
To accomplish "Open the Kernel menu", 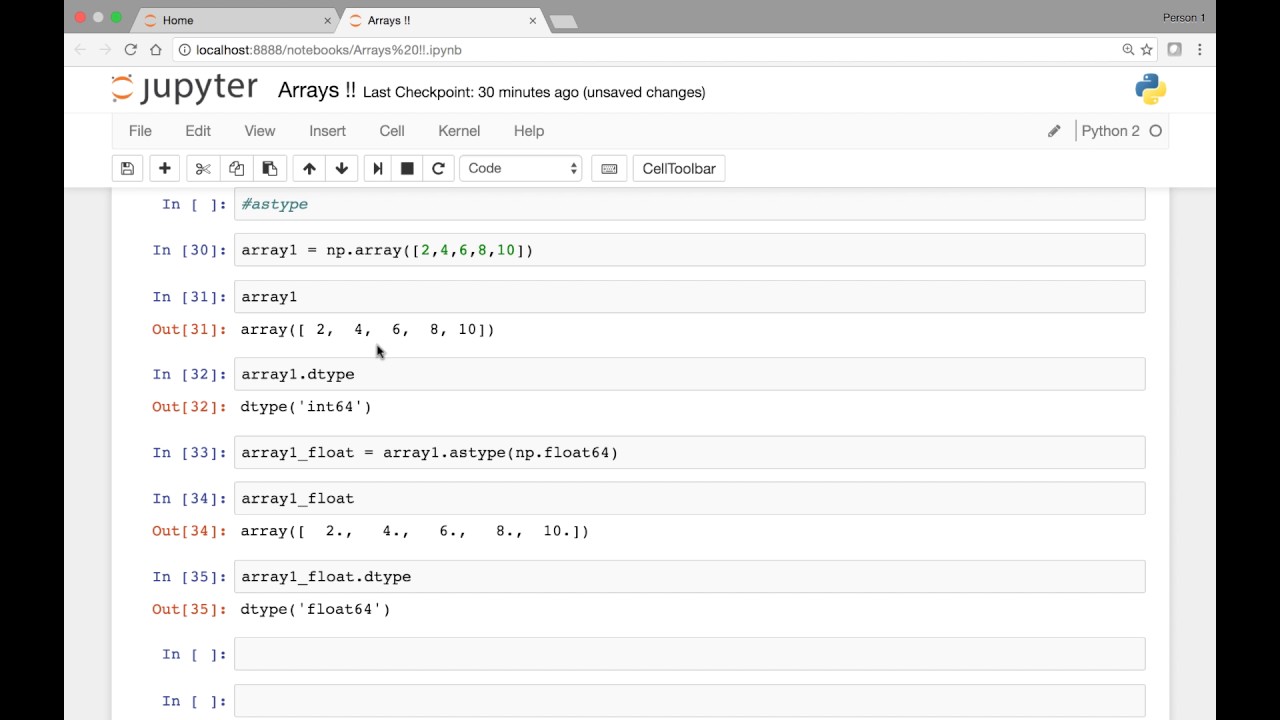I will coord(459,131).
